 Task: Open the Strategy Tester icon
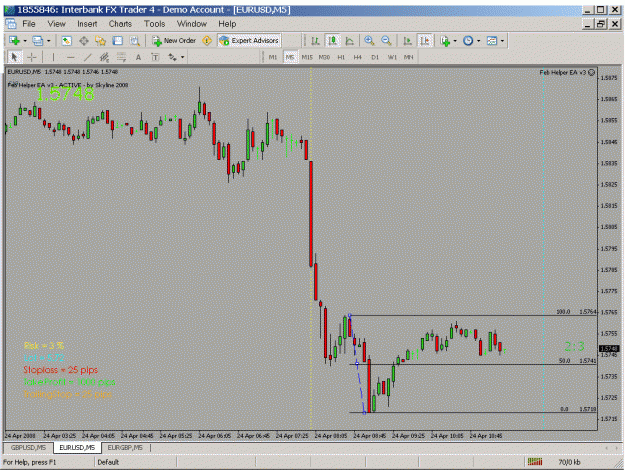pos(135,41)
